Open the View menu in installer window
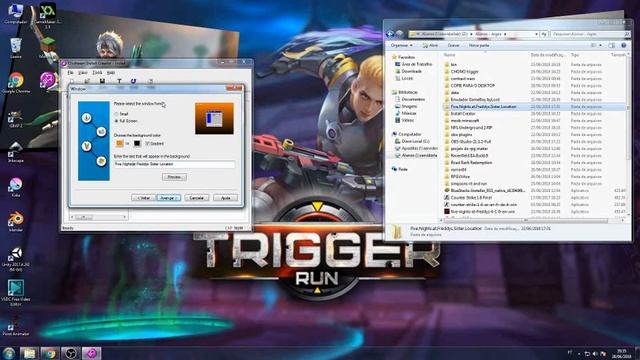Screen dimensions: 640x360 [82, 73]
